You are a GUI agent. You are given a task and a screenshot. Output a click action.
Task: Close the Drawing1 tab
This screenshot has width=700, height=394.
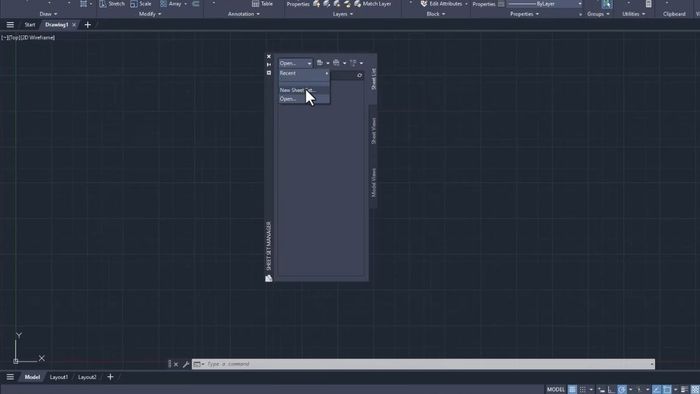coord(74,25)
